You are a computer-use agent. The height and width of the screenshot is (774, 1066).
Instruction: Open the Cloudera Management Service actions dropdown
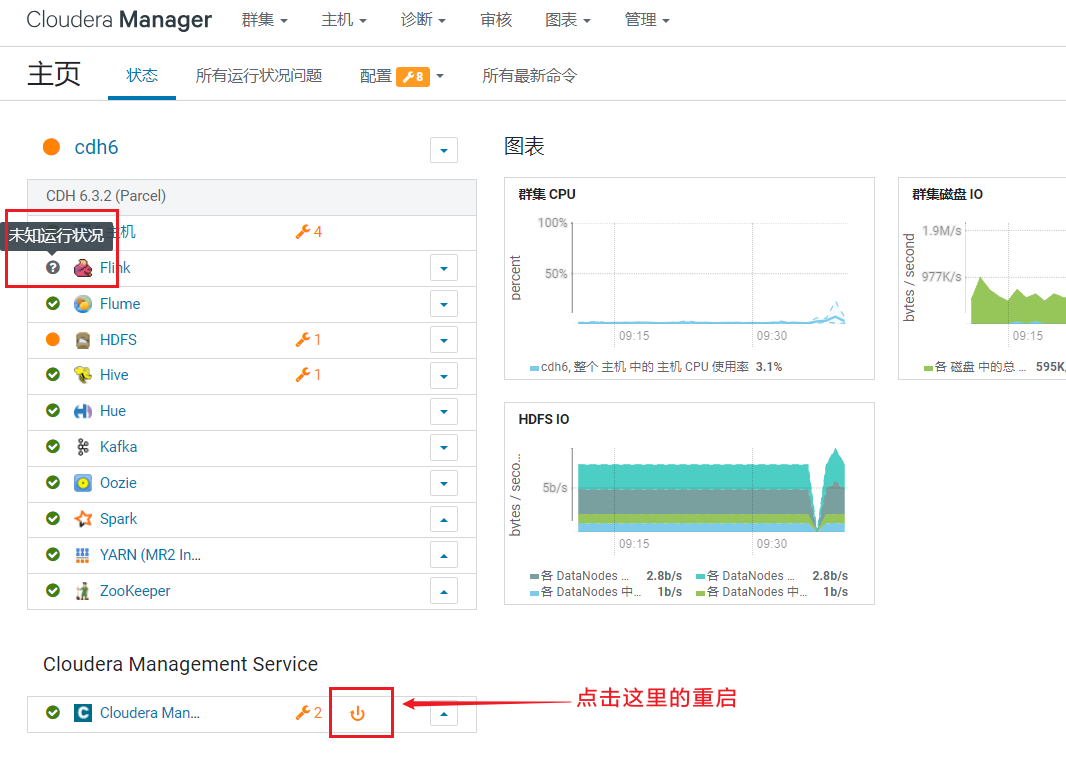pos(444,714)
